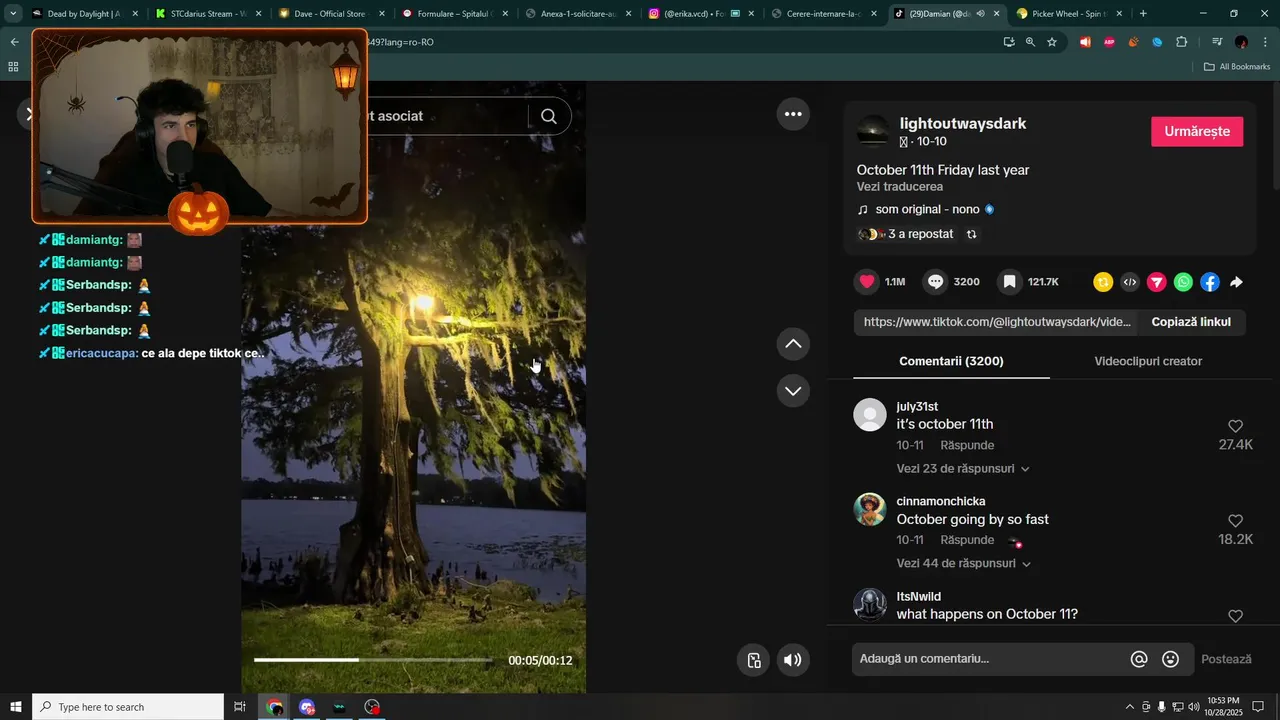The height and width of the screenshot is (720, 1280).
Task: Bookmark this page with star icon
Action: [1052, 42]
